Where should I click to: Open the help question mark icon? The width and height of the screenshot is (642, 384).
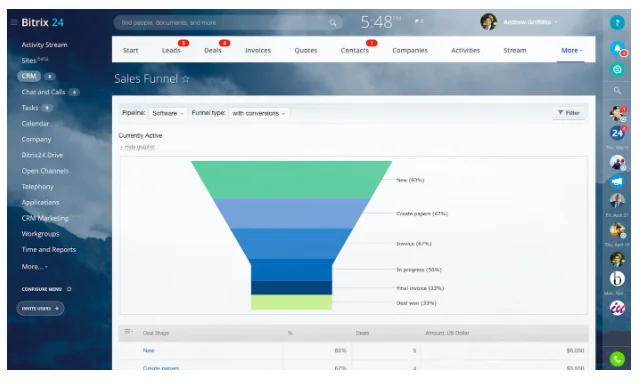tap(617, 23)
